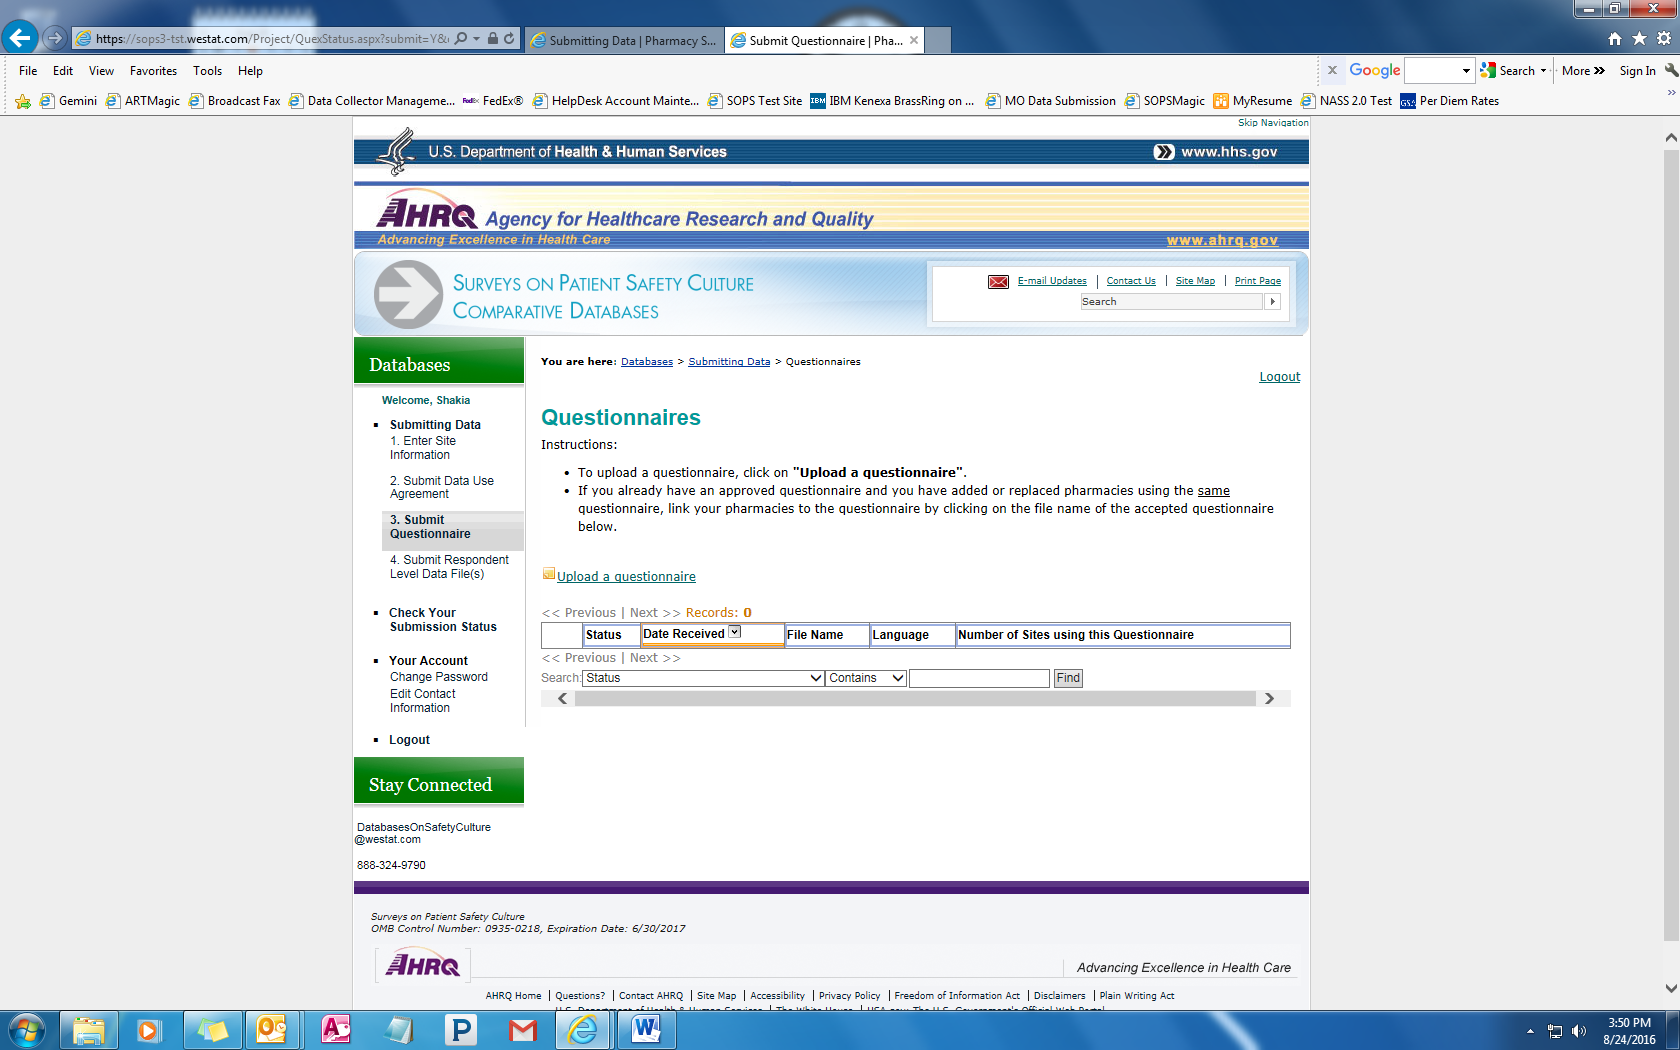
Task: Click the search value text field beside Contains
Action: (x=979, y=678)
